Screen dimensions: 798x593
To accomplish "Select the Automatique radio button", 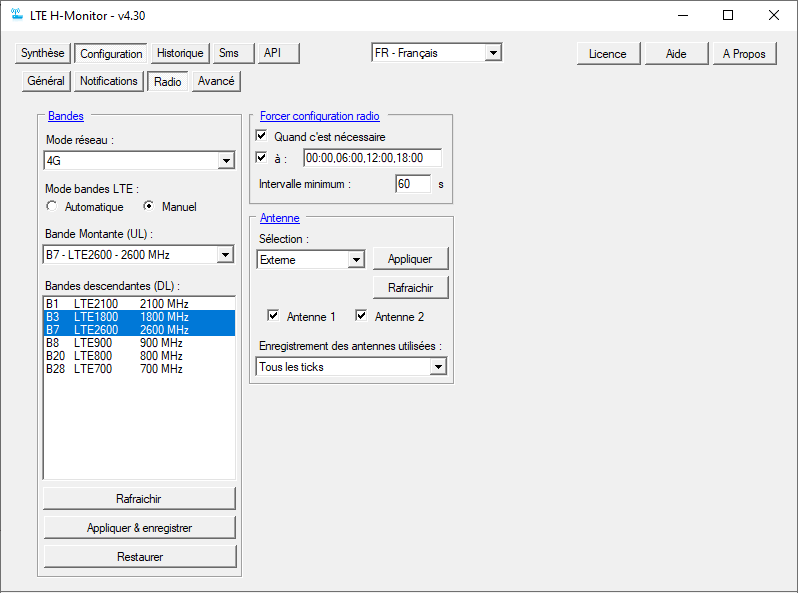I will 52,207.
